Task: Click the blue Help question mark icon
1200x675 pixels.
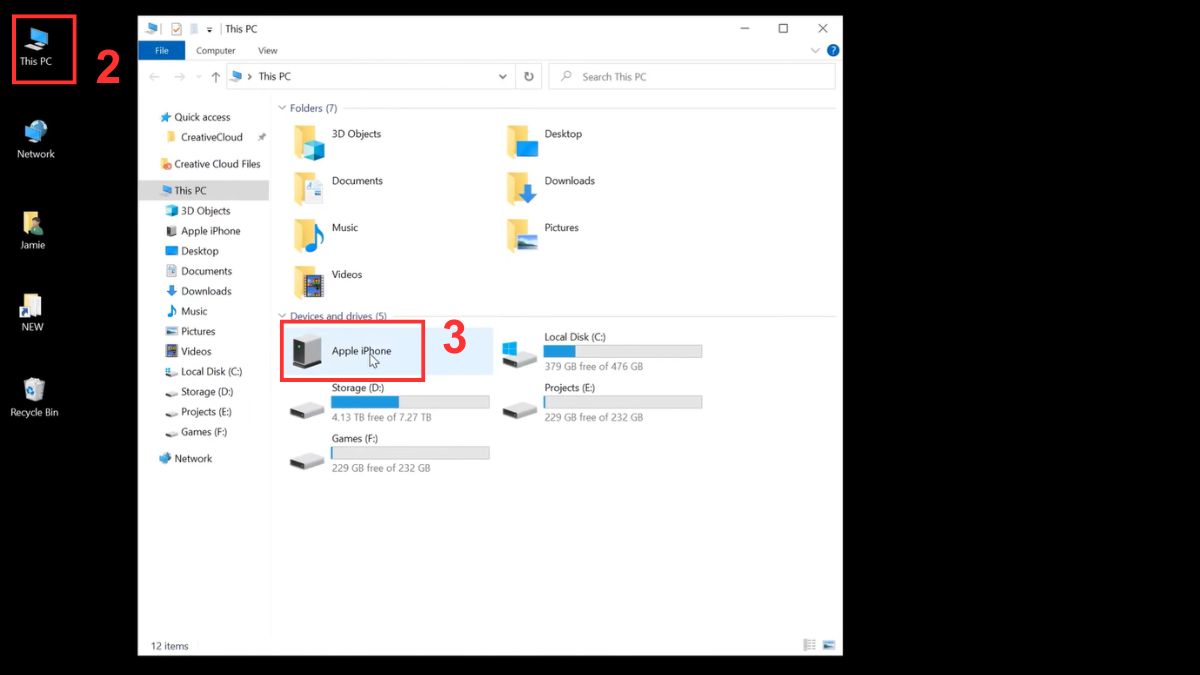Action: click(x=833, y=50)
